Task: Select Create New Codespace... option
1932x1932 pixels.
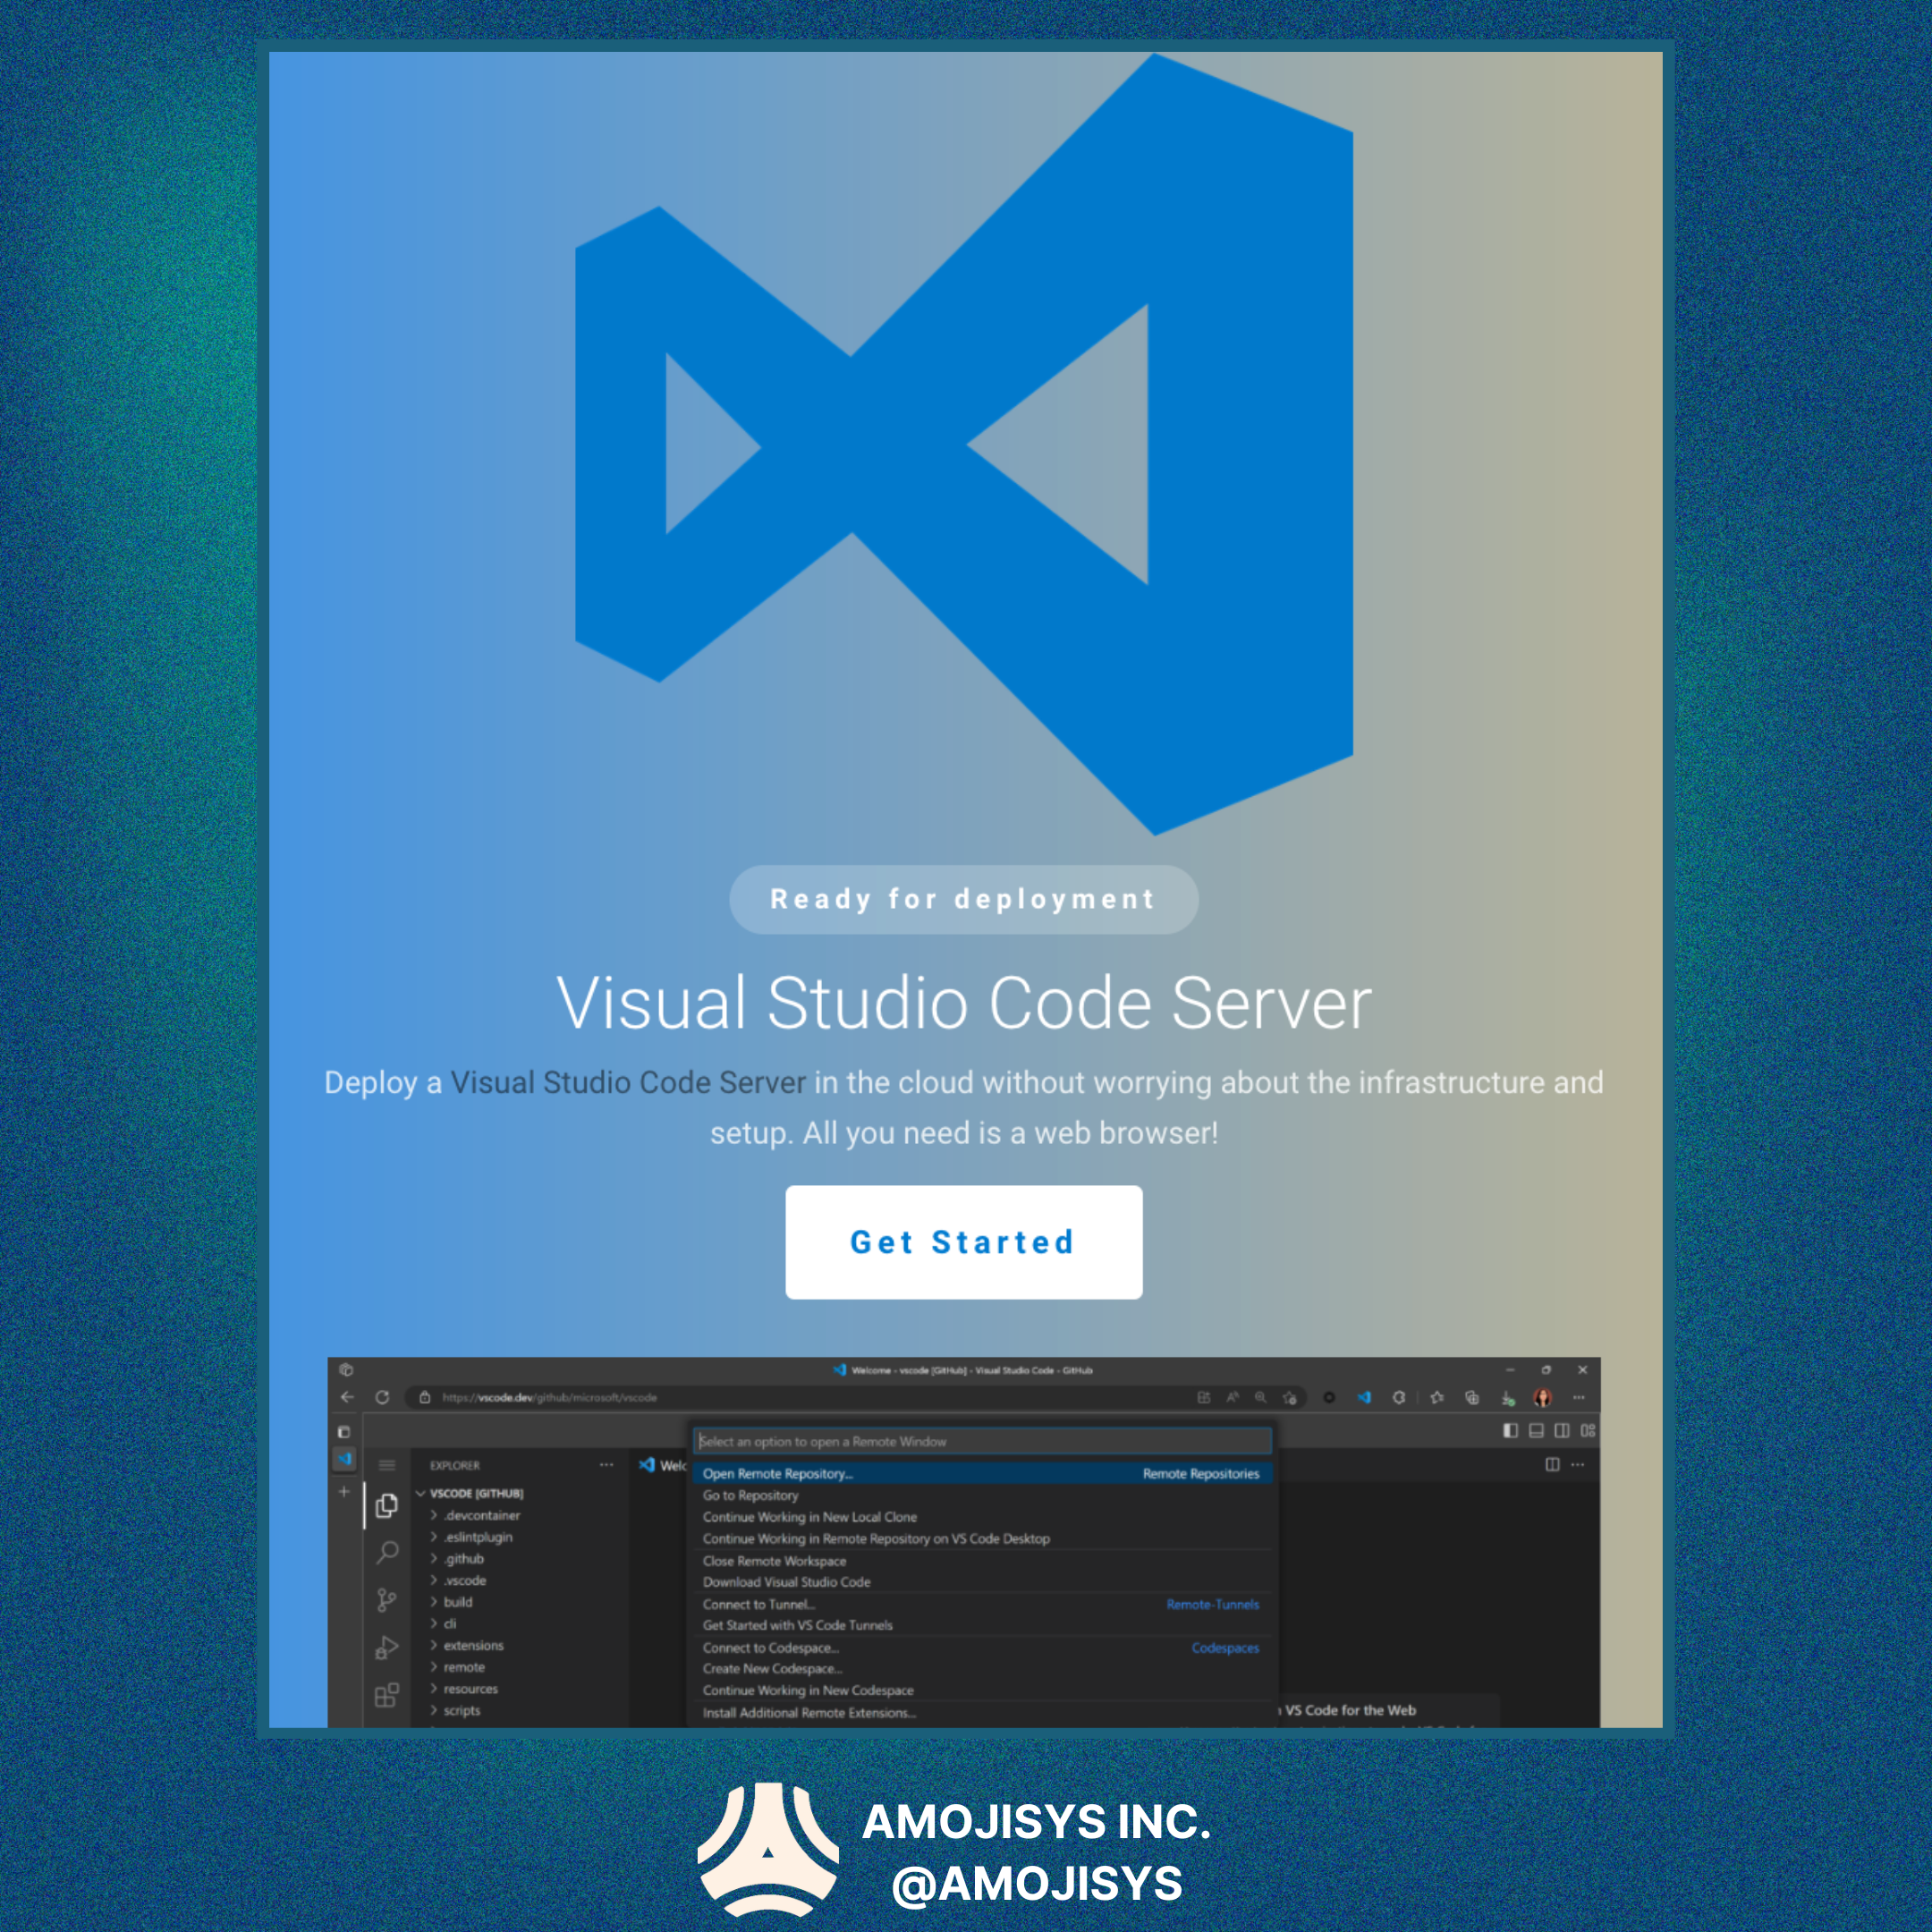Action: [983, 1668]
